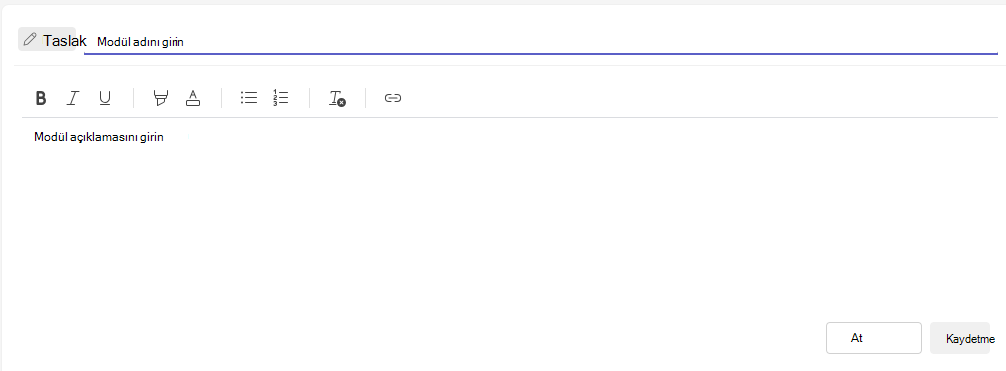Discard changes with the At button

(x=874, y=338)
